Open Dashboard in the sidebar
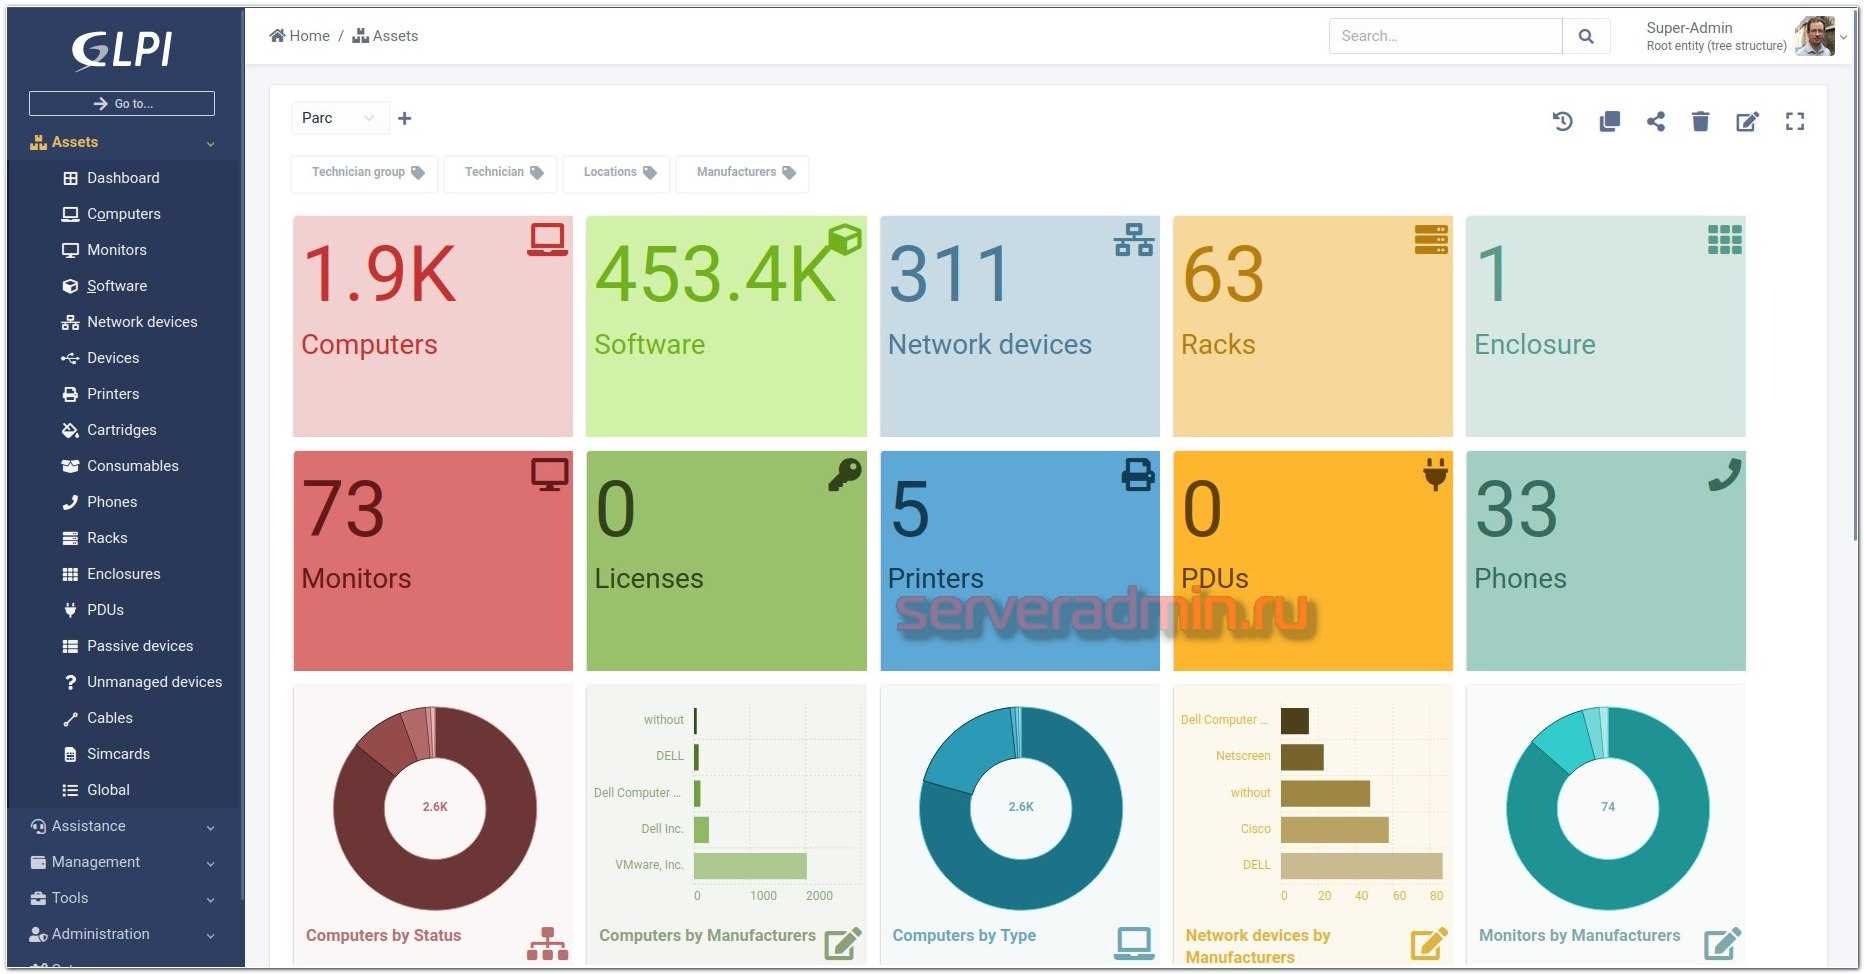1864x974 pixels. (123, 178)
